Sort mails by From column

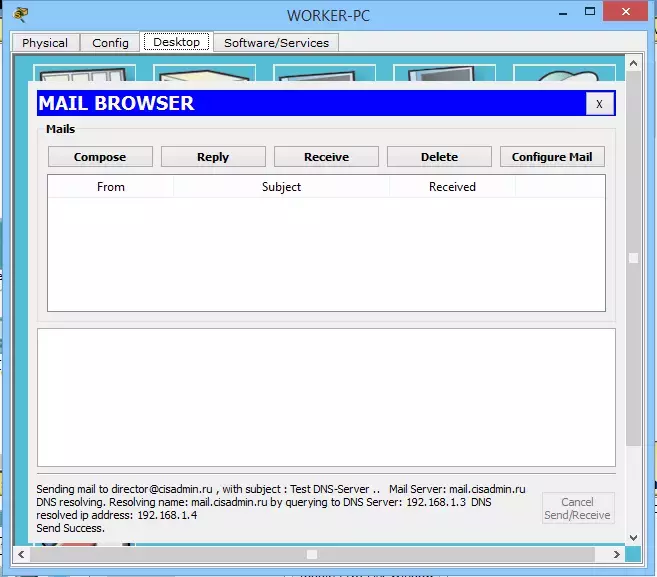111,186
